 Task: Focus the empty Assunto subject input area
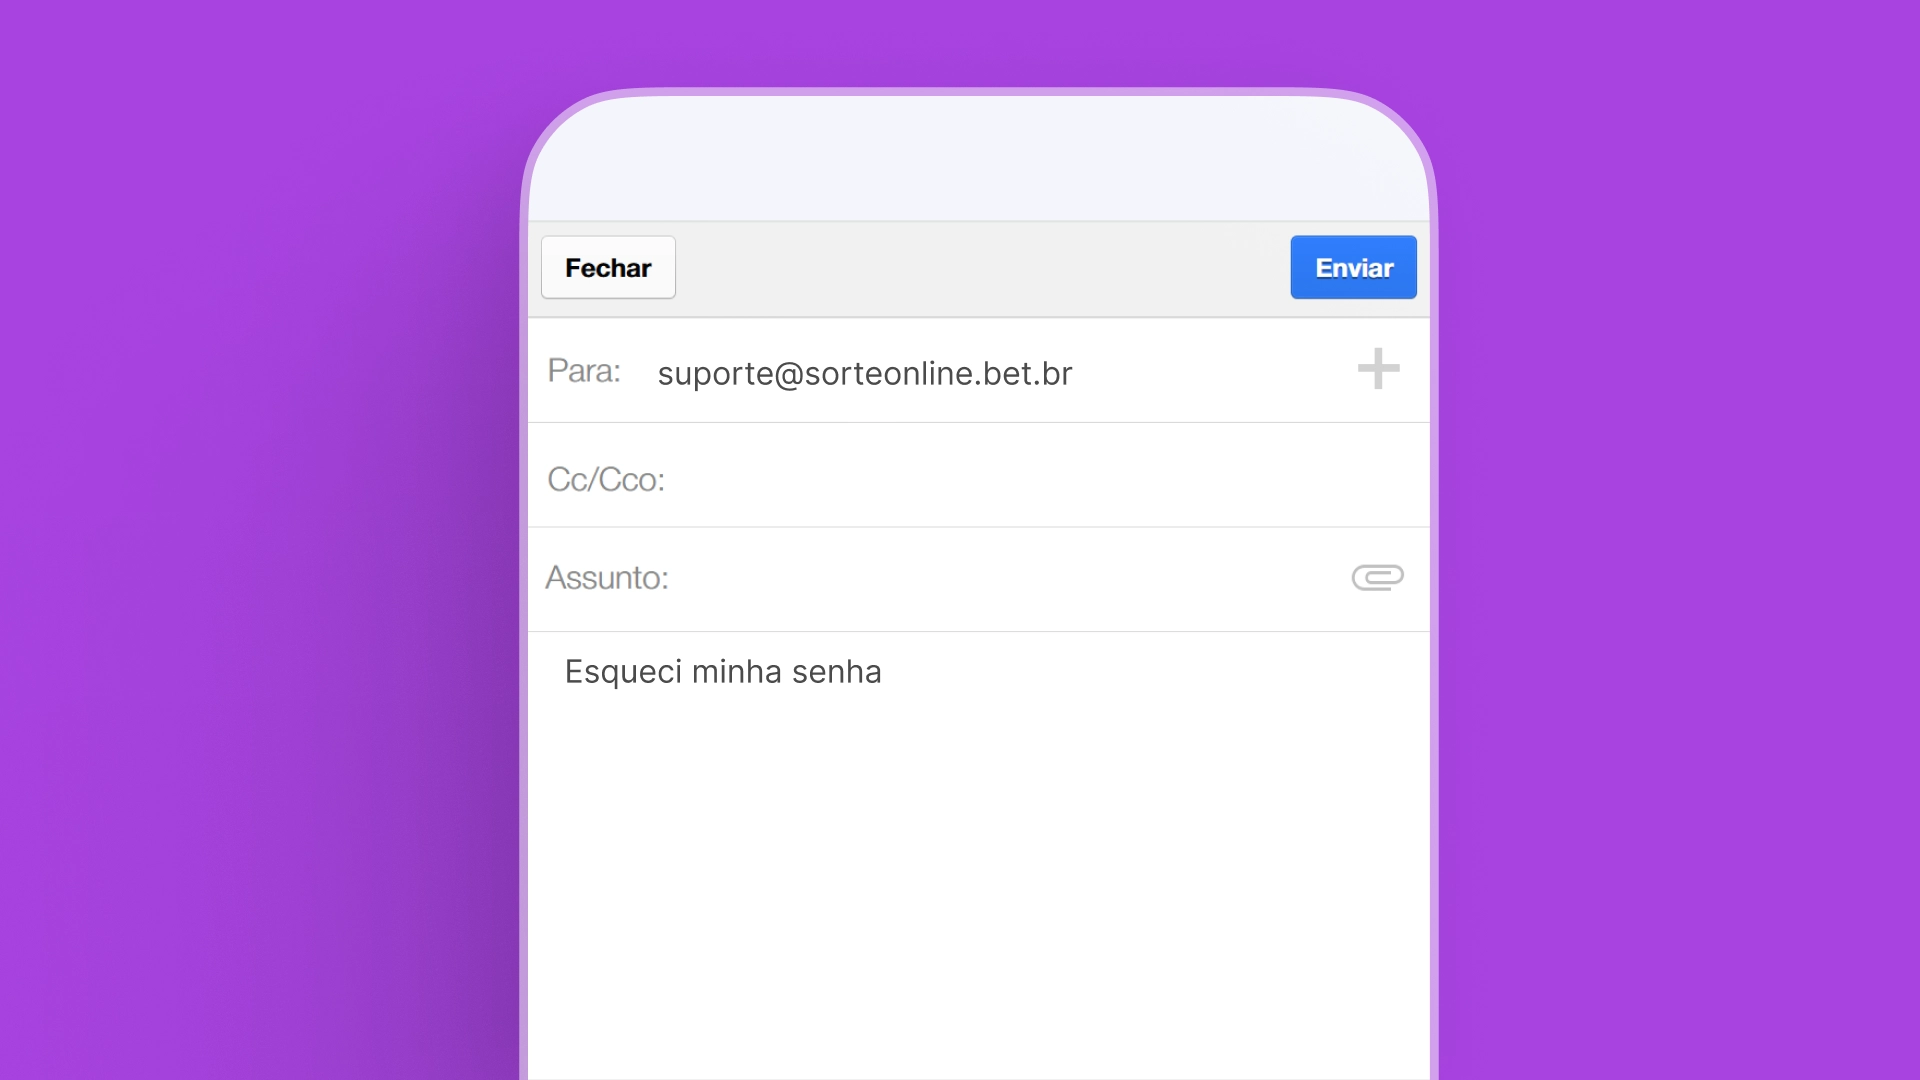(1000, 578)
